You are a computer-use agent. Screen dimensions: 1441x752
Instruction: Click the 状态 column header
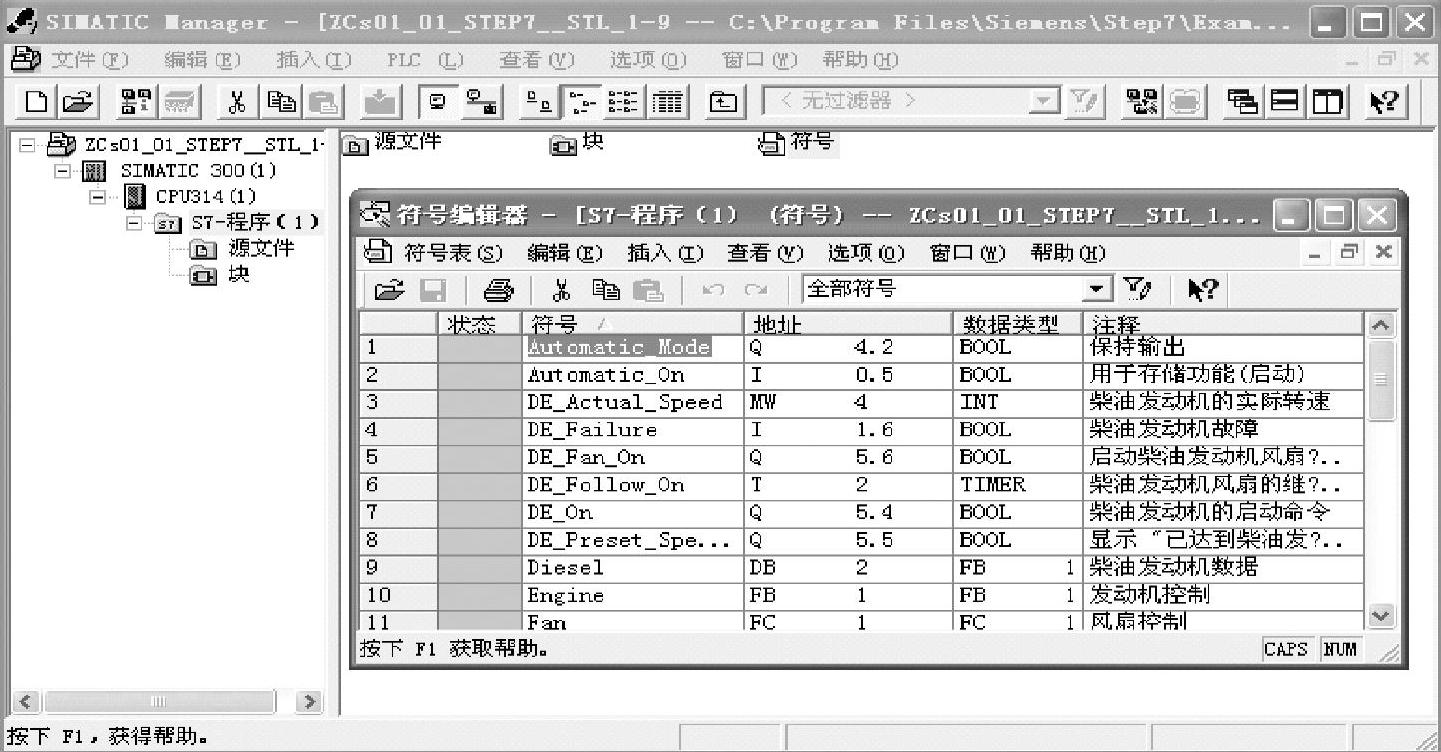coord(480,324)
